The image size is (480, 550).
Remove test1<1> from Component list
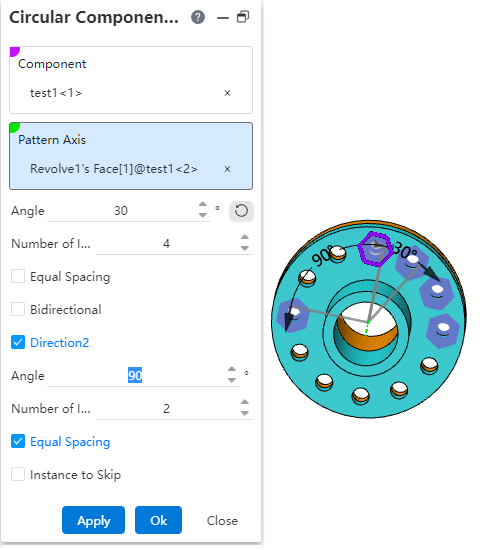(227, 93)
